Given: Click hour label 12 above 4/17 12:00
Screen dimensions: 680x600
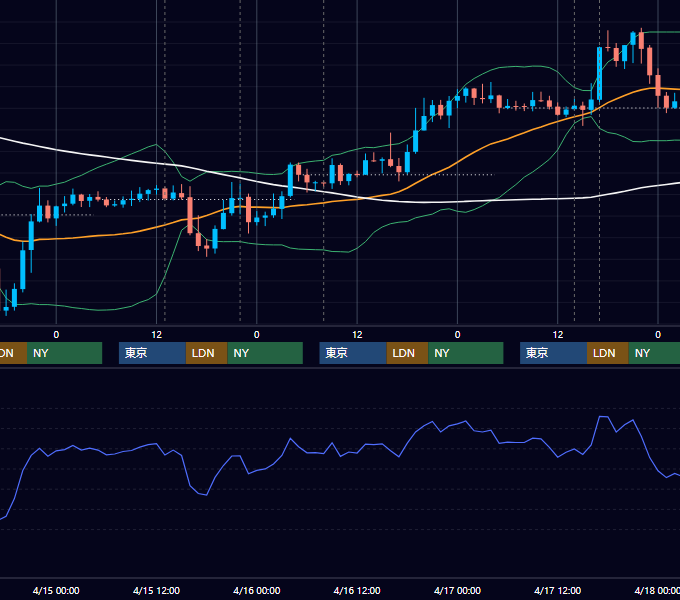Looking at the screenshot, I should coord(558,335).
